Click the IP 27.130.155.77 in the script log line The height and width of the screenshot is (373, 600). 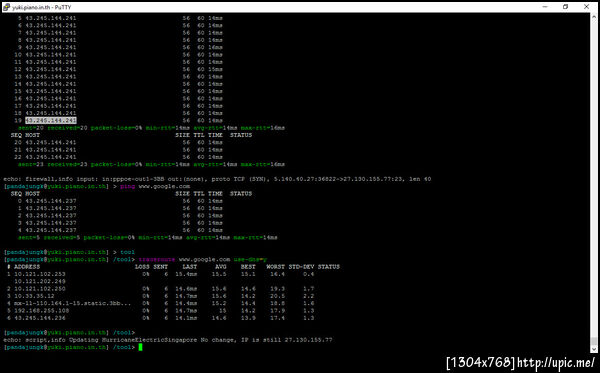tap(308, 340)
